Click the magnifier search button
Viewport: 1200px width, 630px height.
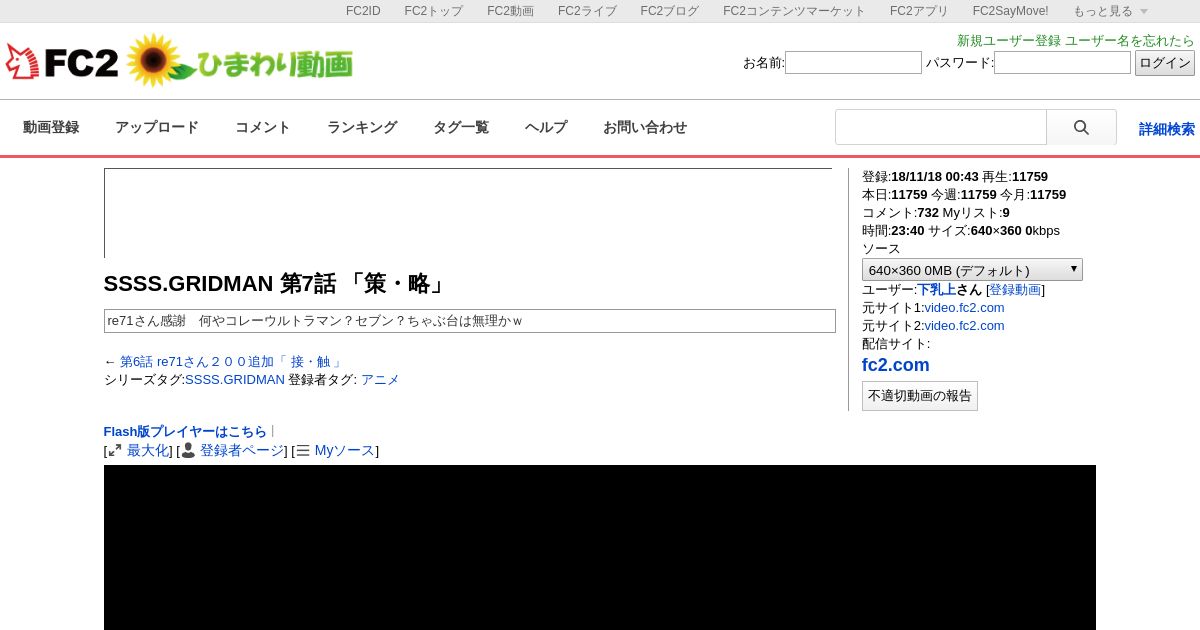pyautogui.click(x=1081, y=127)
